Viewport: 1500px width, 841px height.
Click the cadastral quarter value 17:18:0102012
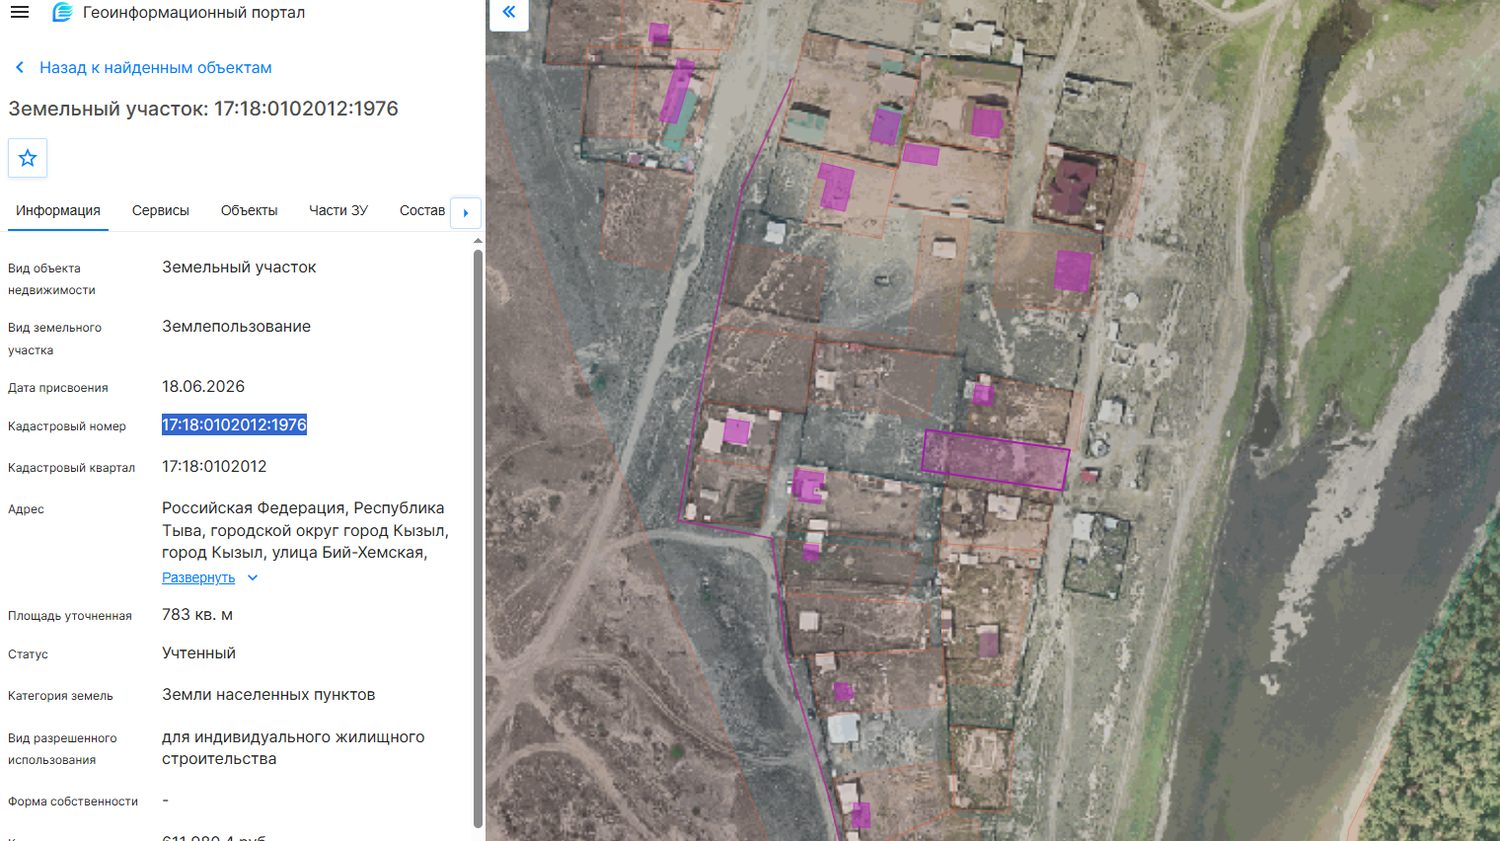(214, 467)
